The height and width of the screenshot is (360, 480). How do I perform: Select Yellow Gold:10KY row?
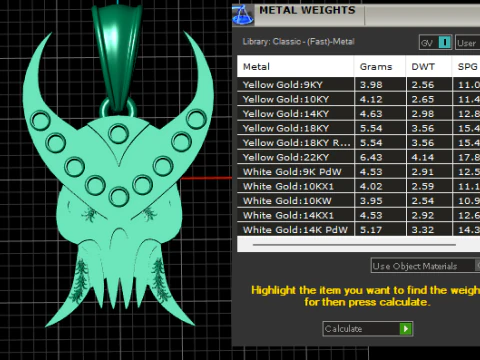(359, 99)
